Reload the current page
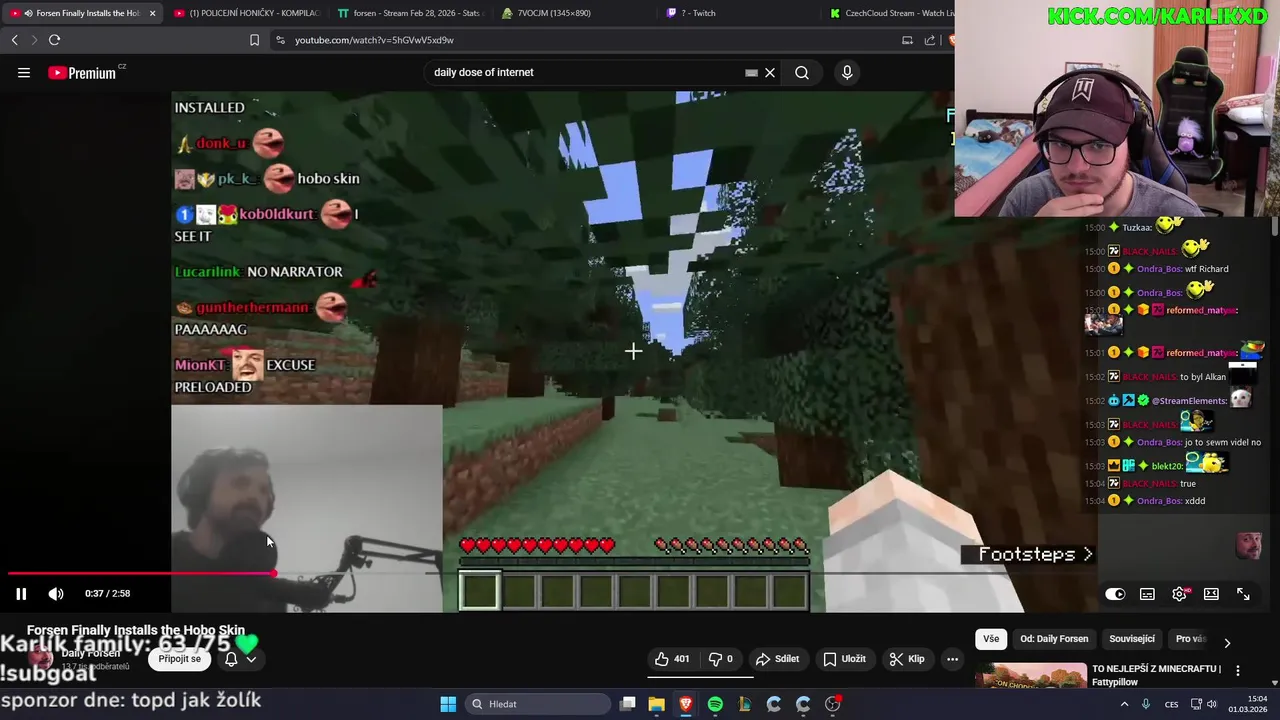1280x720 pixels. pyautogui.click(x=54, y=40)
